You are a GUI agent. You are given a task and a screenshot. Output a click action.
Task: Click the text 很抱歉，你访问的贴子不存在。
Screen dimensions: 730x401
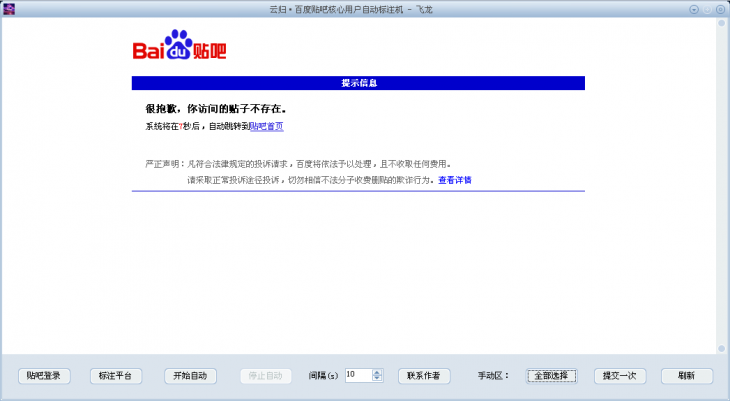pos(216,109)
